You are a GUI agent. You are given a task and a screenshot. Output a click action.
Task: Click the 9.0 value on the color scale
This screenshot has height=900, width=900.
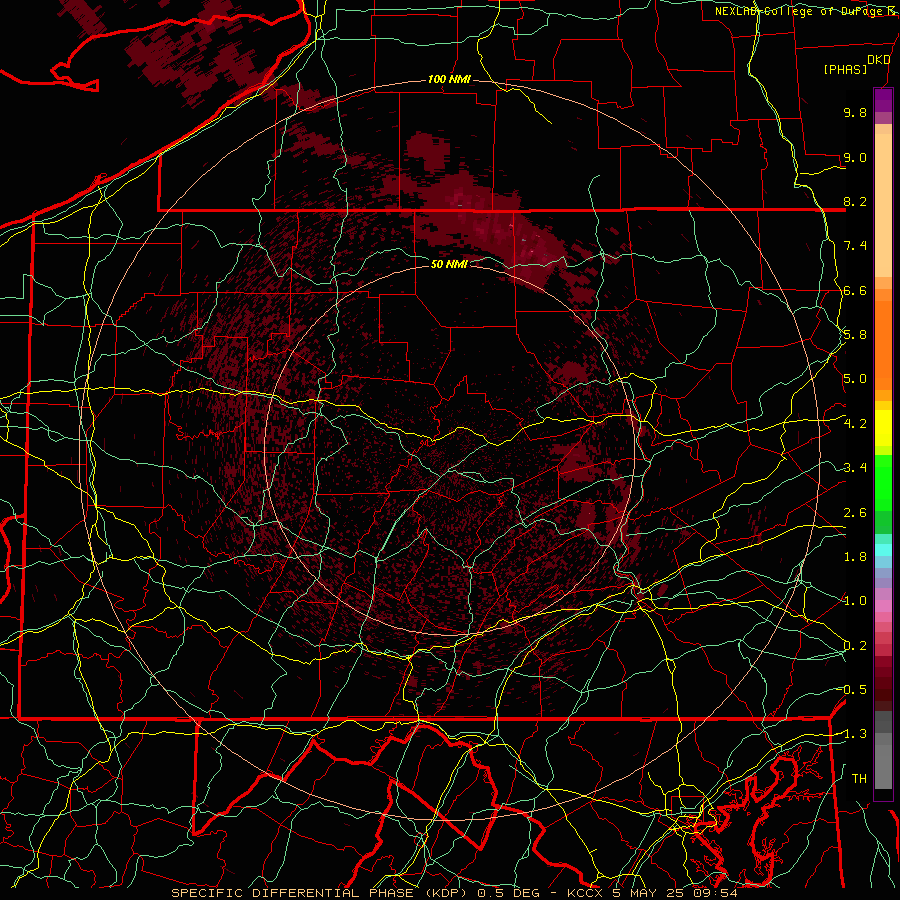(x=855, y=157)
